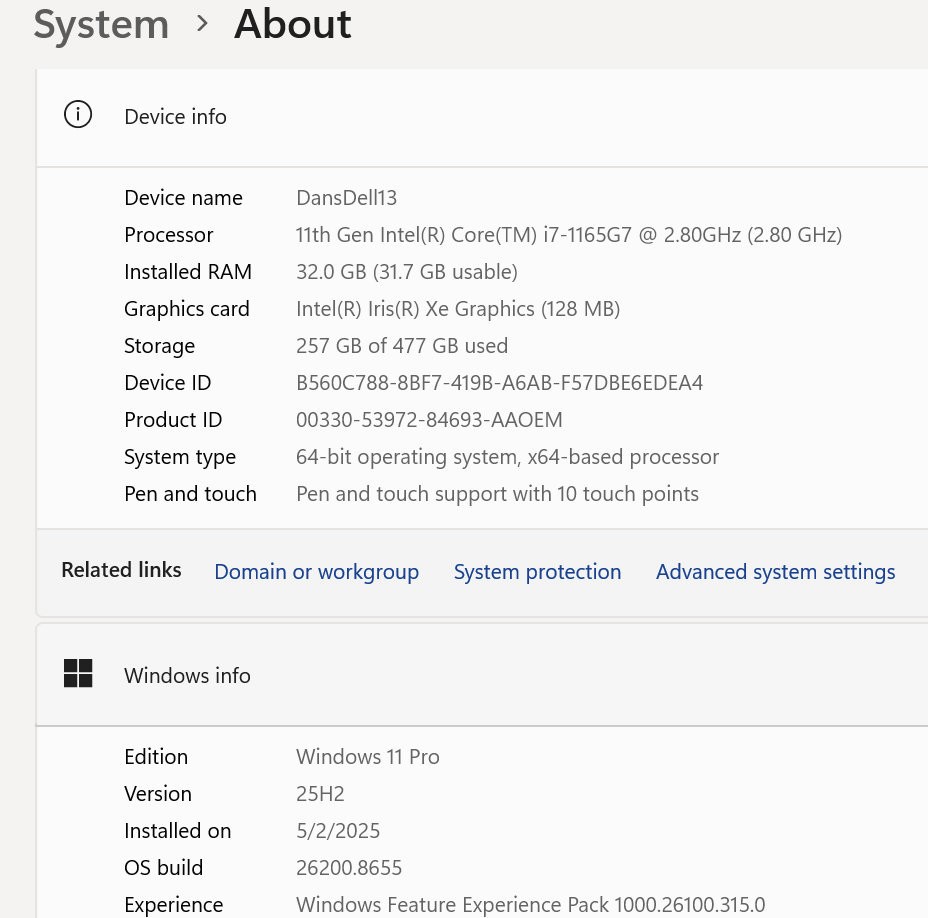Click the Version label

pos(158,794)
